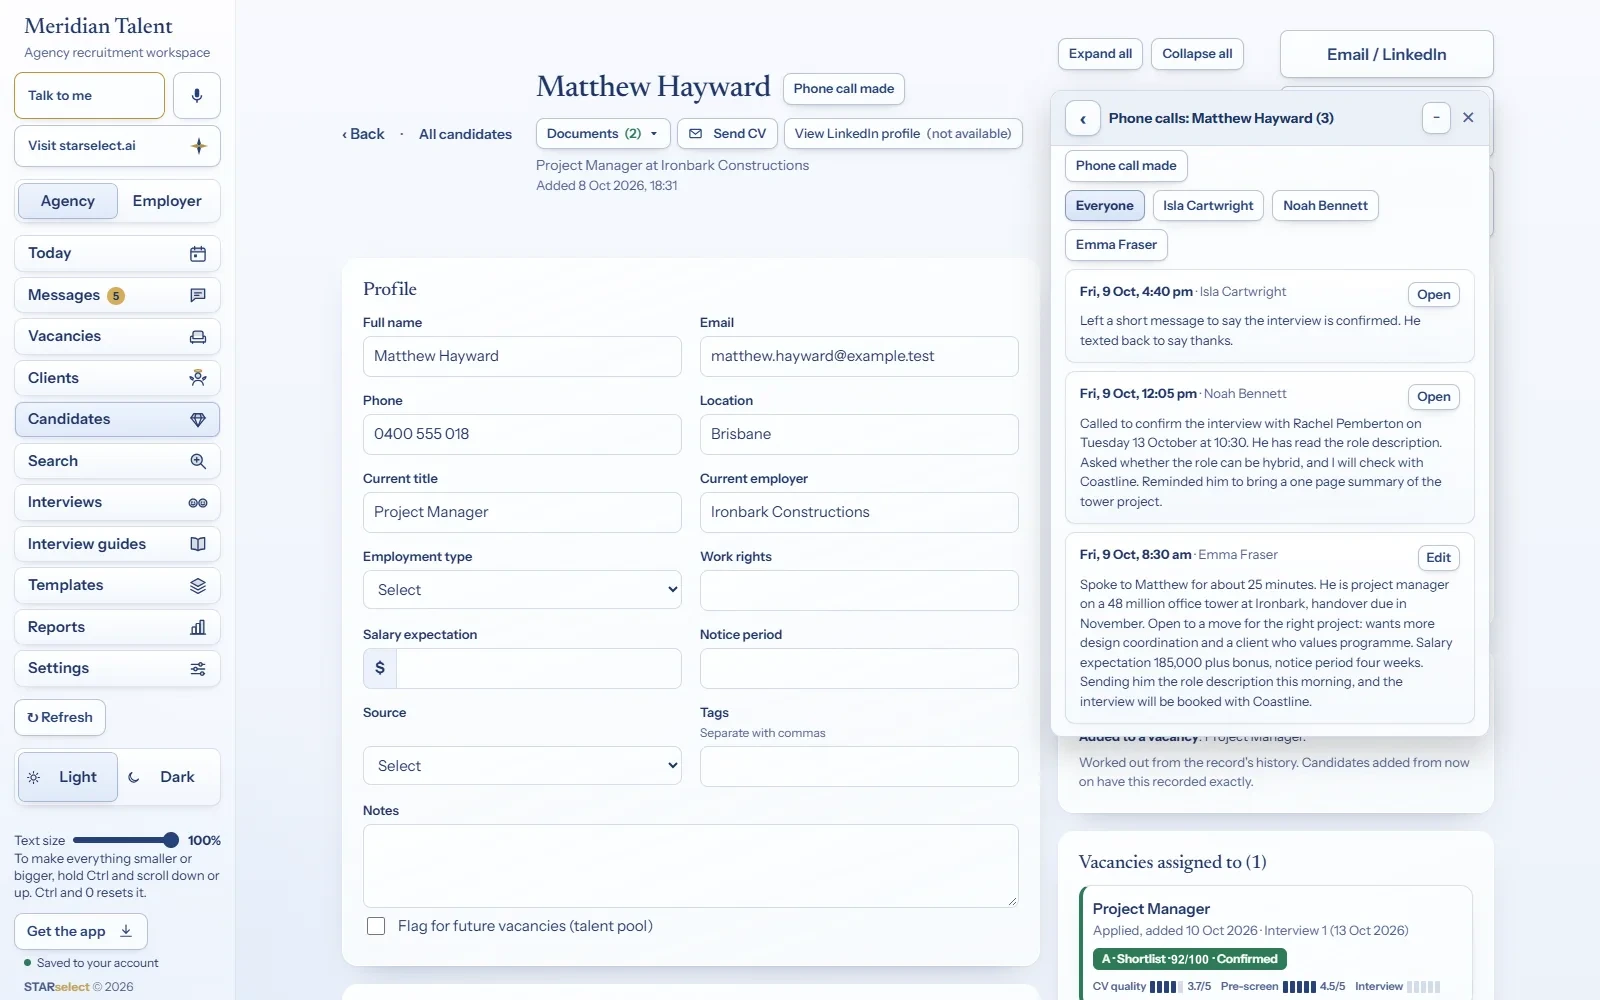1600x1000 pixels.
Task: Click the download icon on Get the app
Action: [x=126, y=931]
